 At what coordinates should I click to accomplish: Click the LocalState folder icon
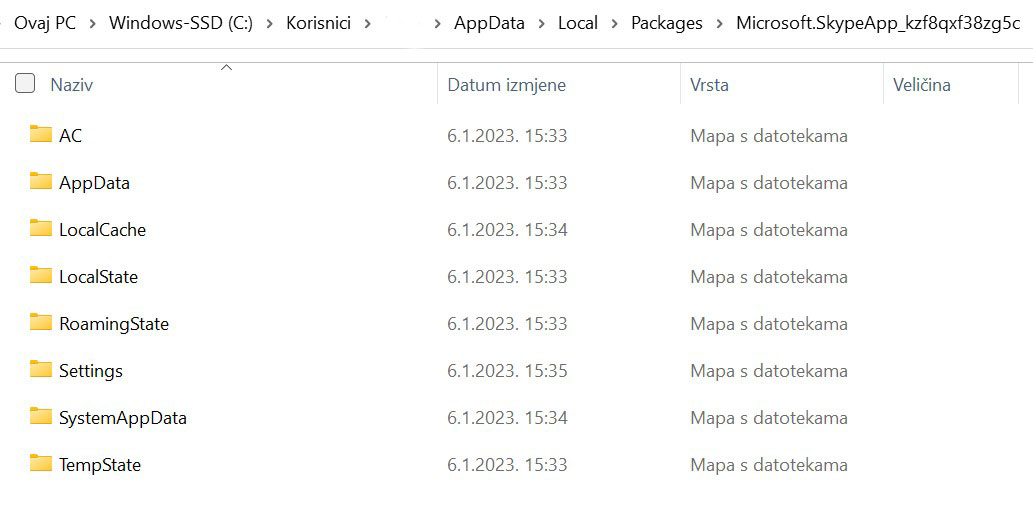click(40, 276)
